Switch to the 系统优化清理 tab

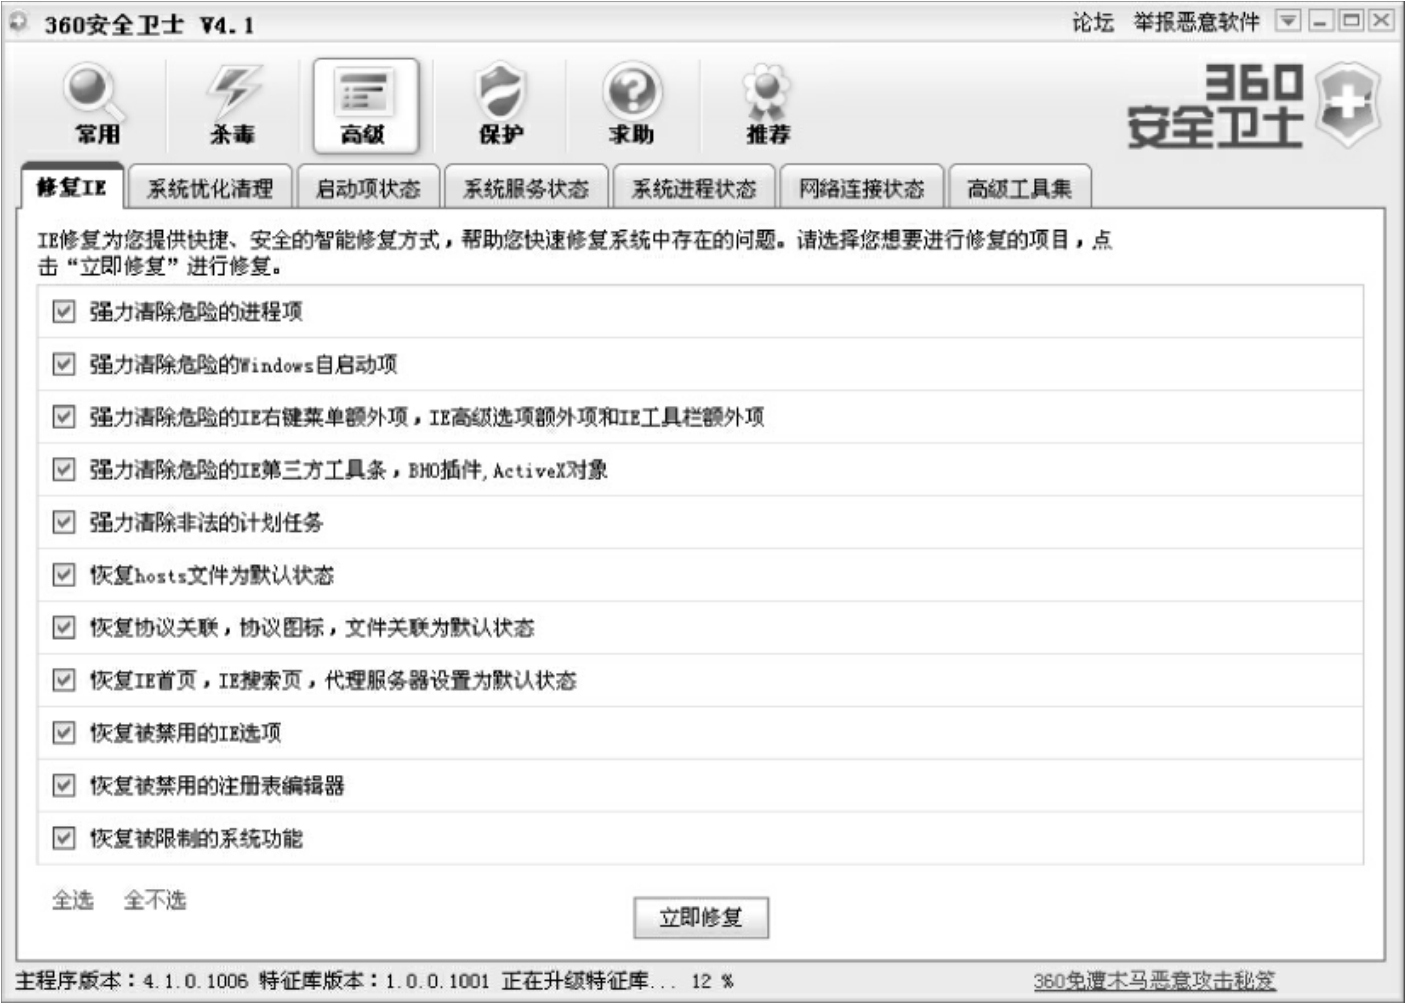pos(210,188)
